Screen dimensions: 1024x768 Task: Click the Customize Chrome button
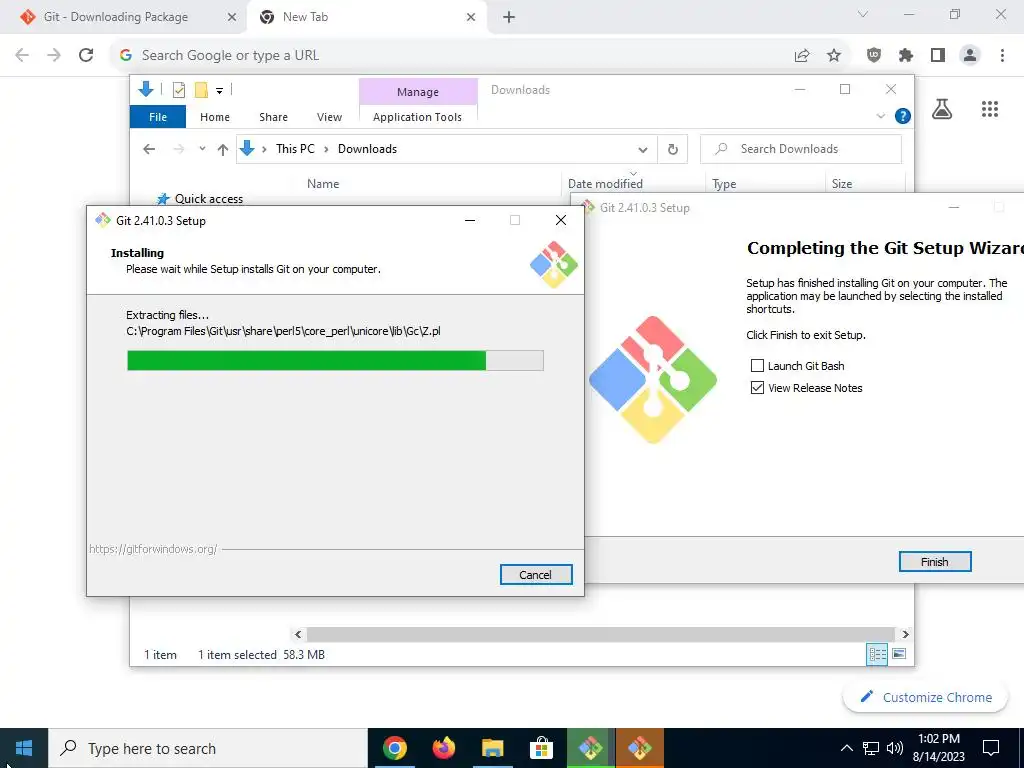(x=927, y=697)
